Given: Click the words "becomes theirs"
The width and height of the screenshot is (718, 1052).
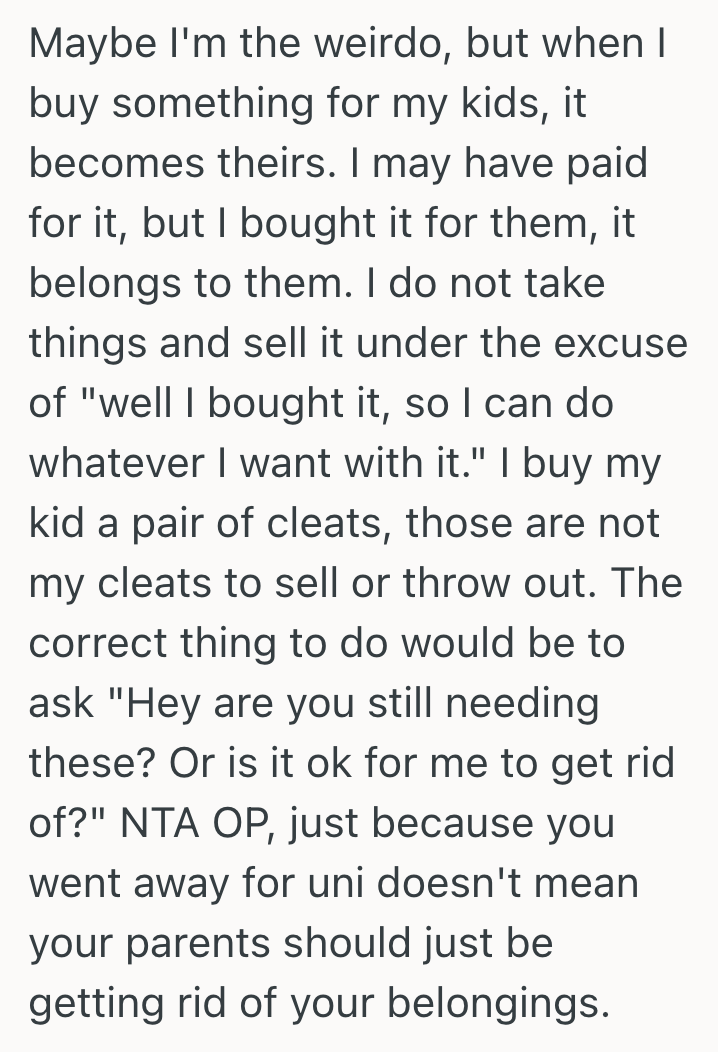Looking at the screenshot, I should [x=200, y=166].
